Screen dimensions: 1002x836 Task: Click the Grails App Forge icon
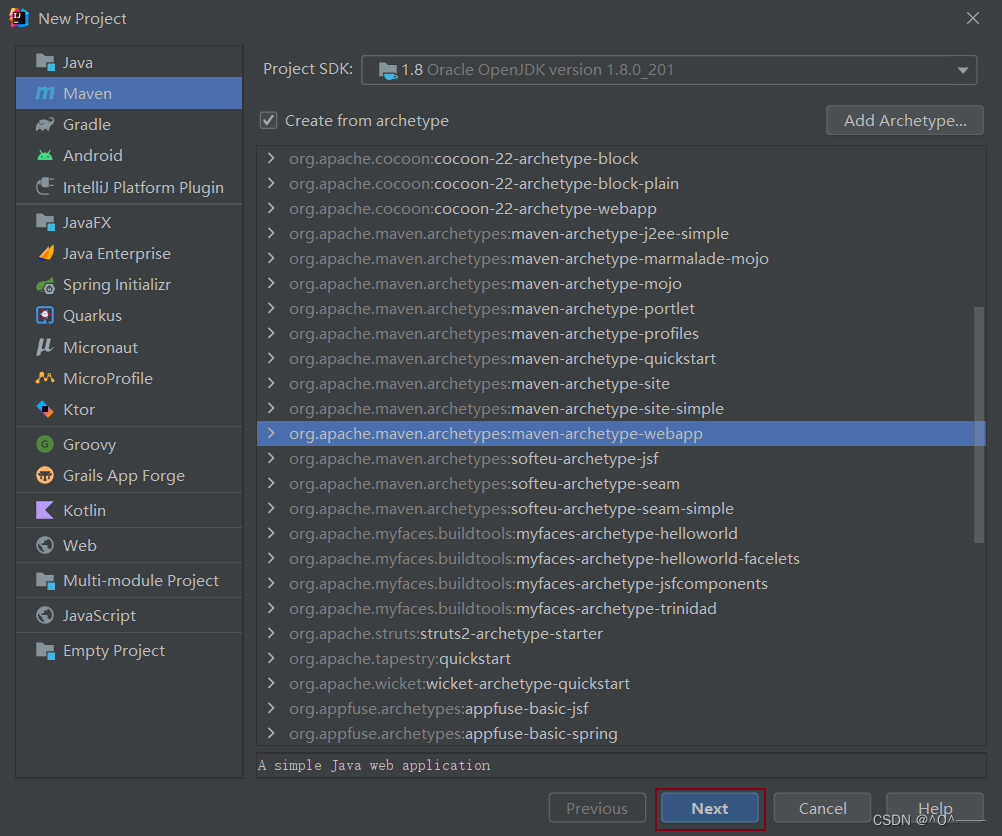(x=45, y=476)
